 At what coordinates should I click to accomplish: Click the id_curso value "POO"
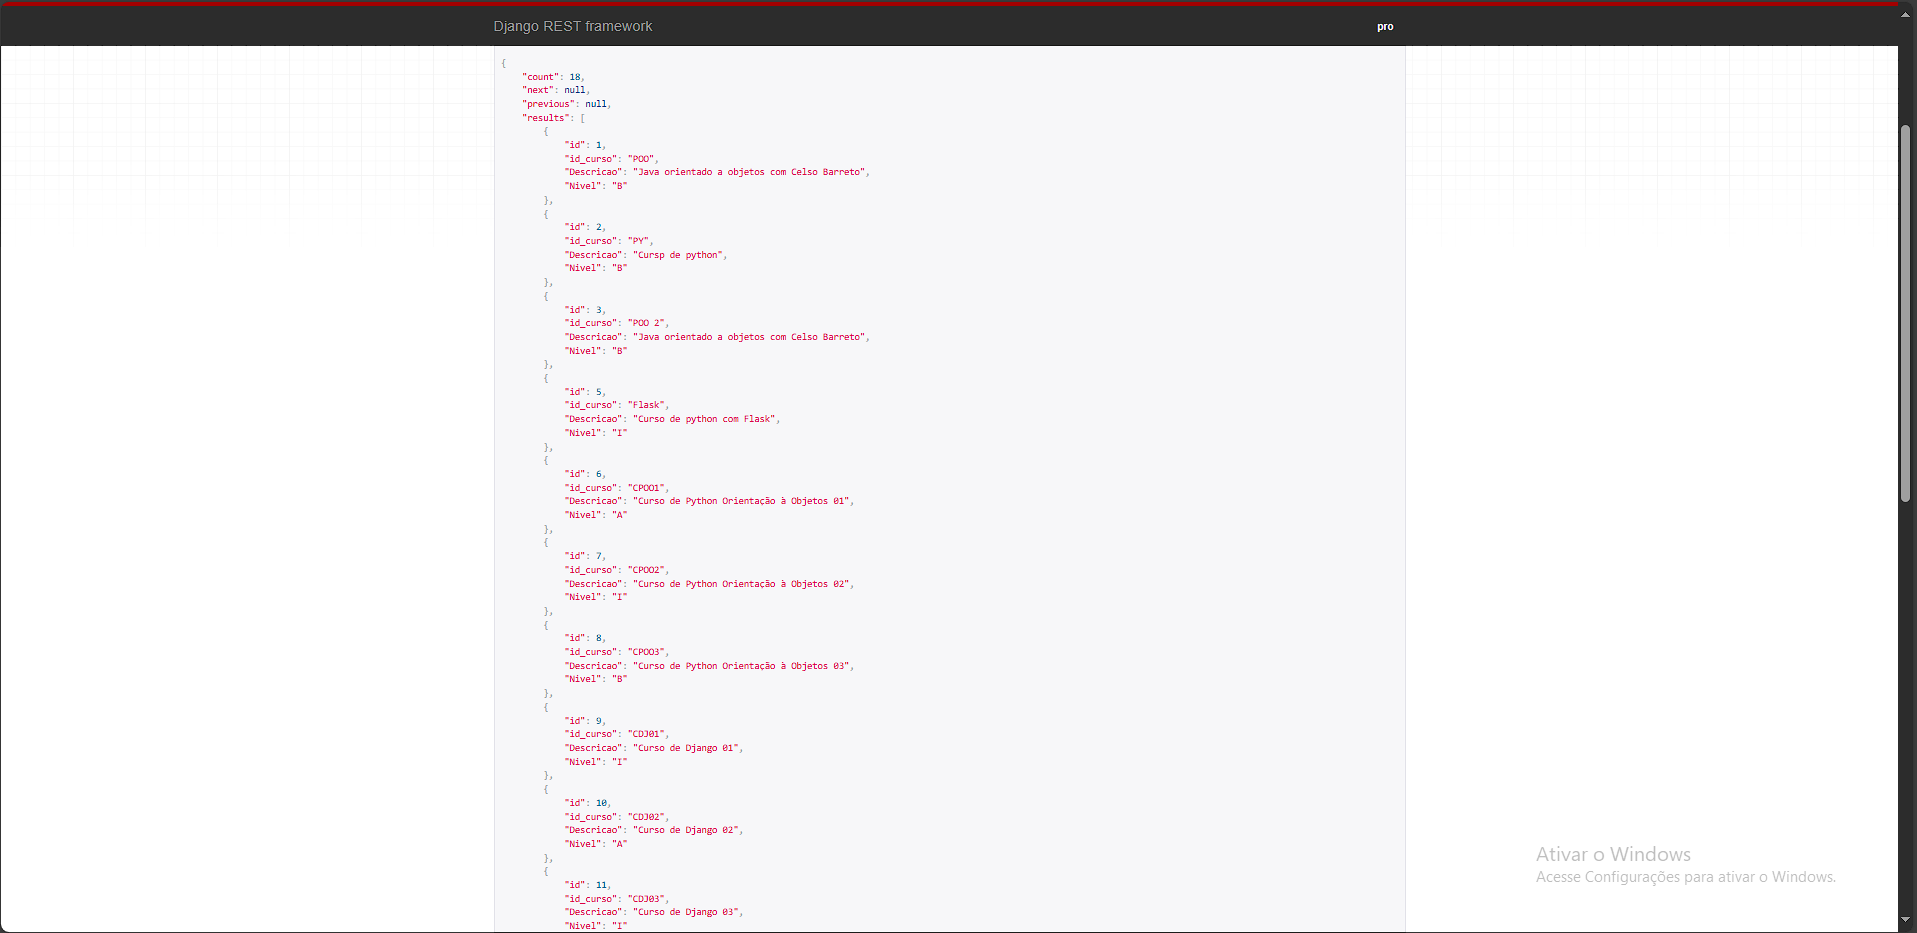point(641,159)
